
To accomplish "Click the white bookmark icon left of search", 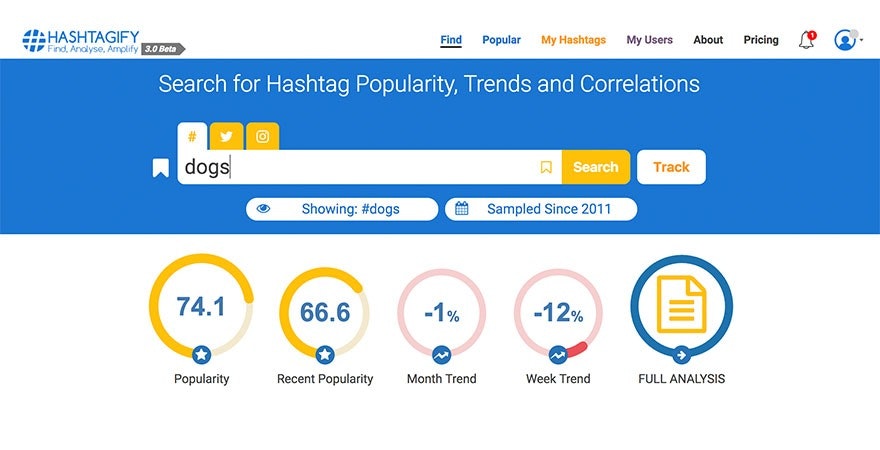I will point(160,168).
